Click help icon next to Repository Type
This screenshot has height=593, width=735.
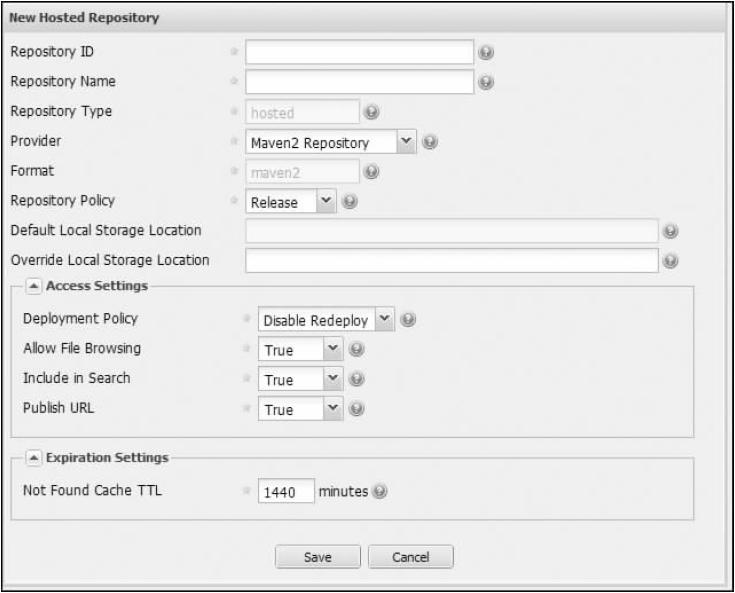pyautogui.click(x=371, y=112)
